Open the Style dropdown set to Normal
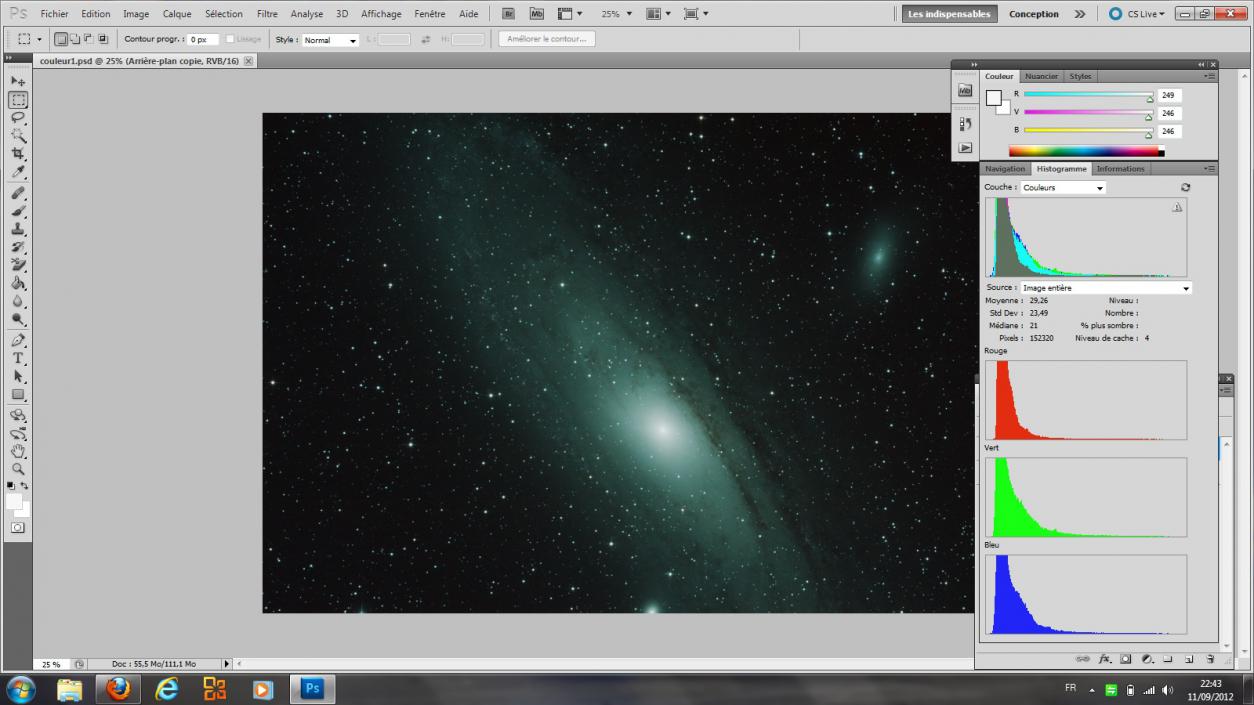The width and height of the screenshot is (1254, 705). pyautogui.click(x=330, y=40)
